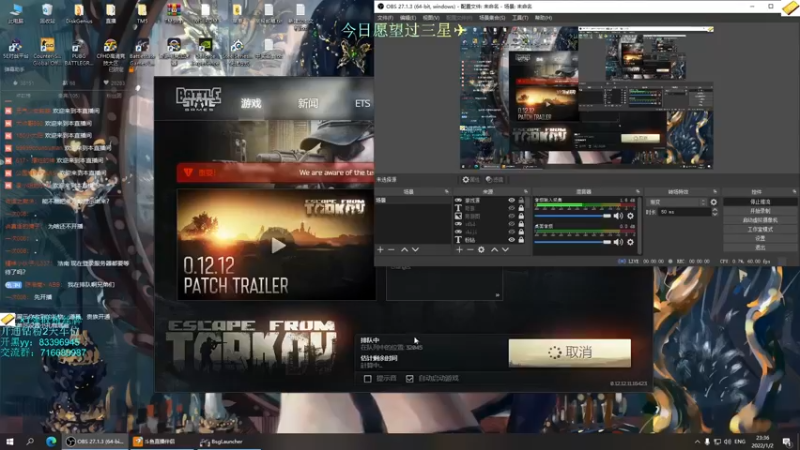Open OBS Help menu
The image size is (800, 450).
click(x=543, y=18)
